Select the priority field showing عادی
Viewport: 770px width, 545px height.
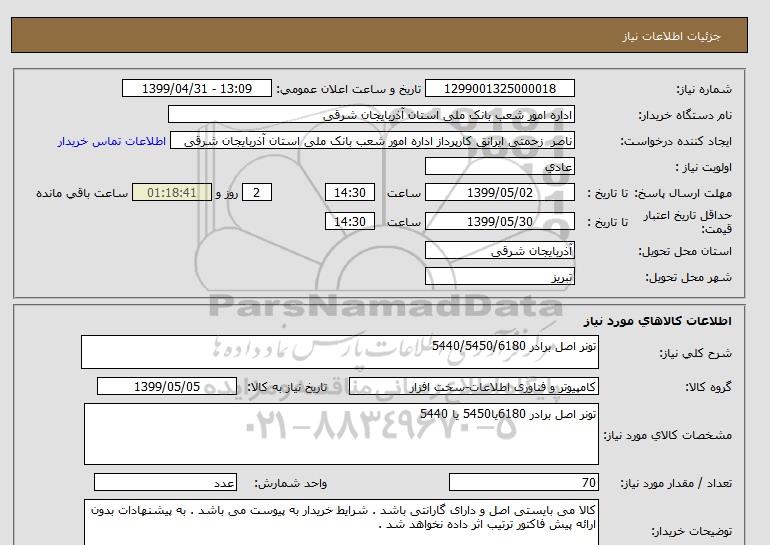coord(499,166)
